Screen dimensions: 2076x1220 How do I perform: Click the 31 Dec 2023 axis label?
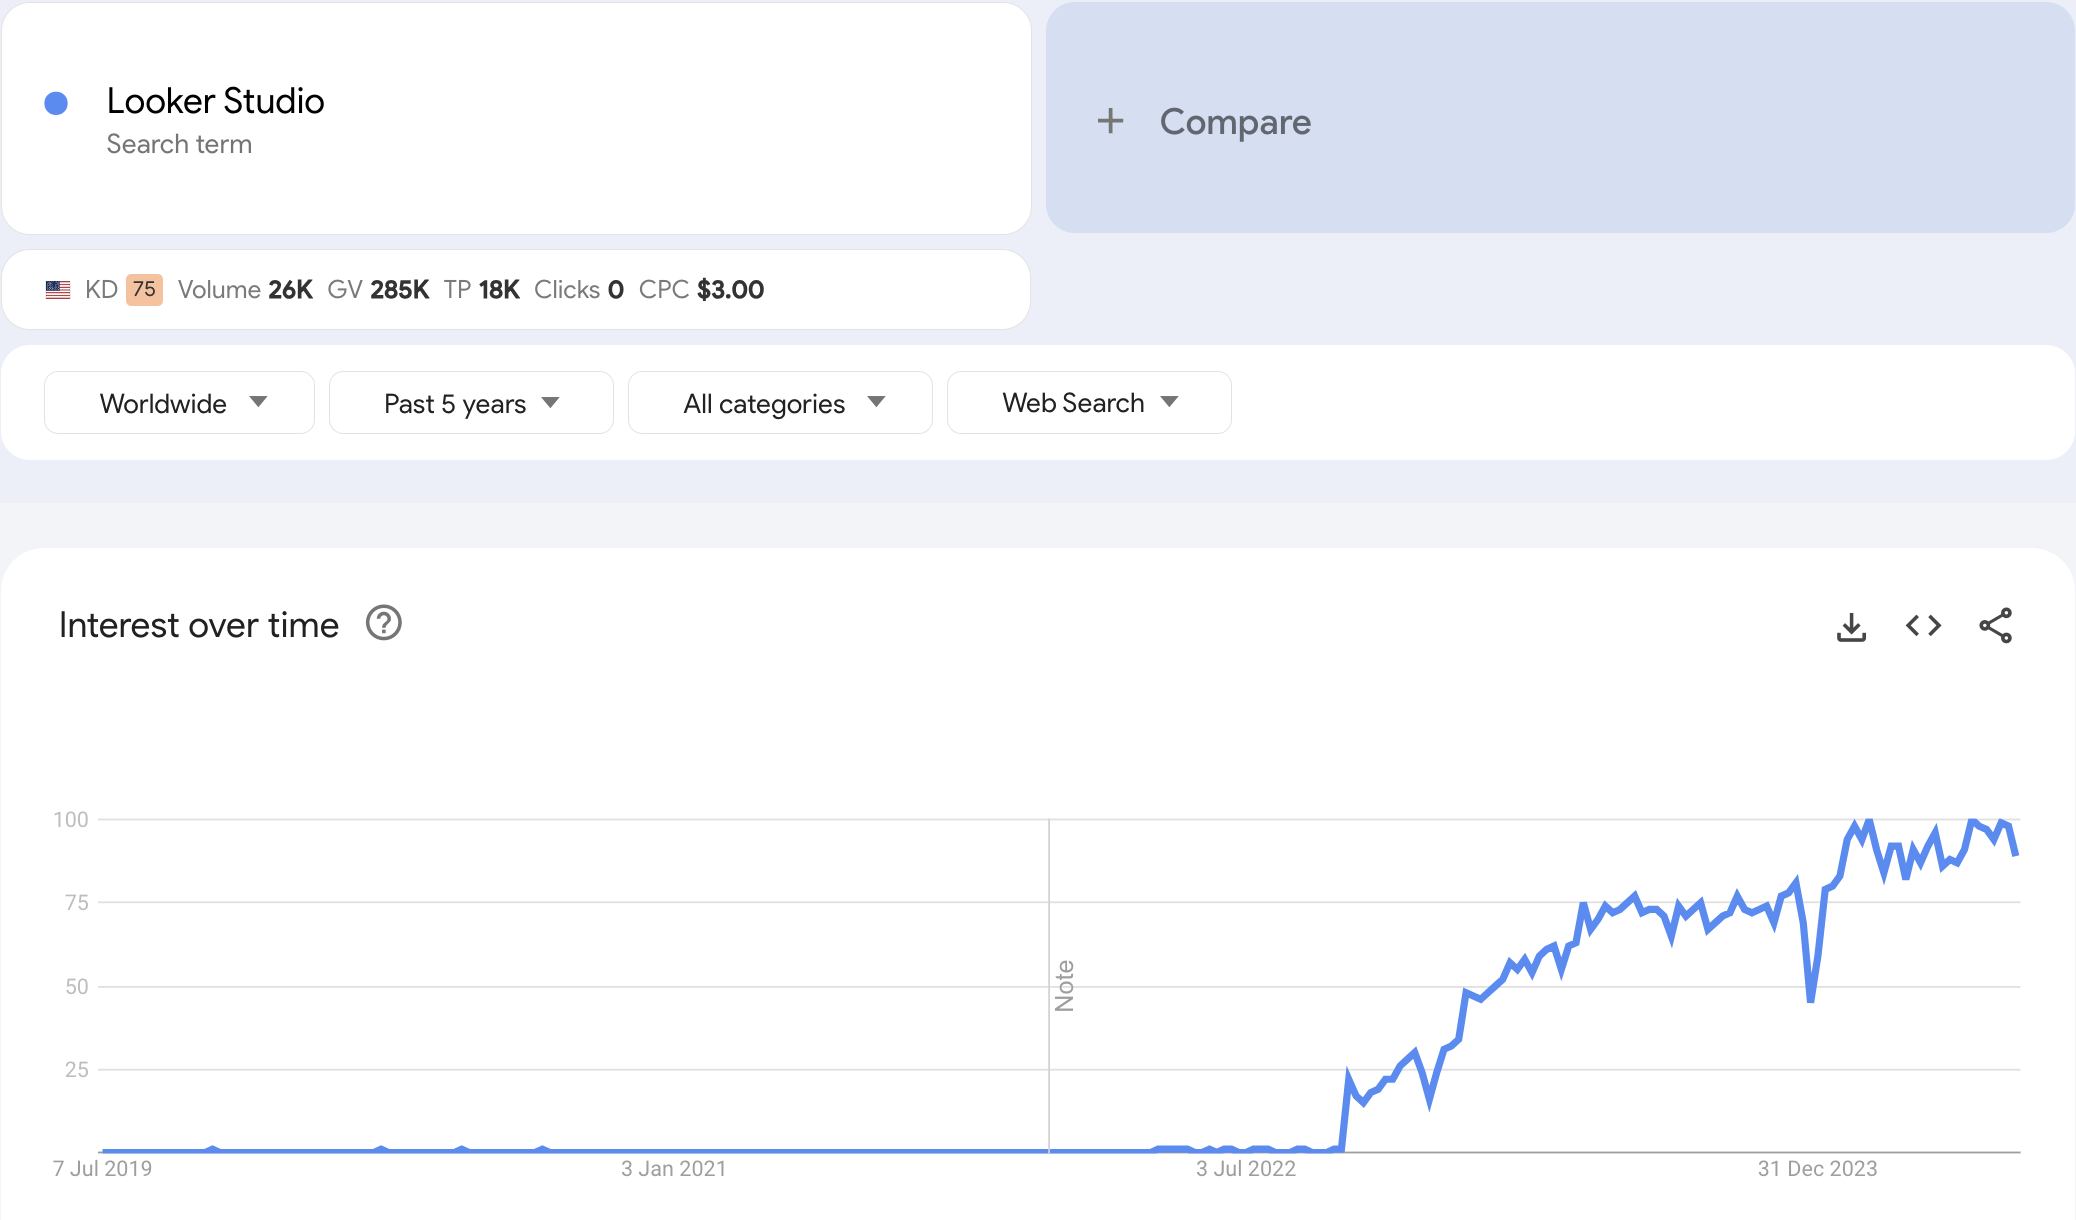point(1817,1168)
